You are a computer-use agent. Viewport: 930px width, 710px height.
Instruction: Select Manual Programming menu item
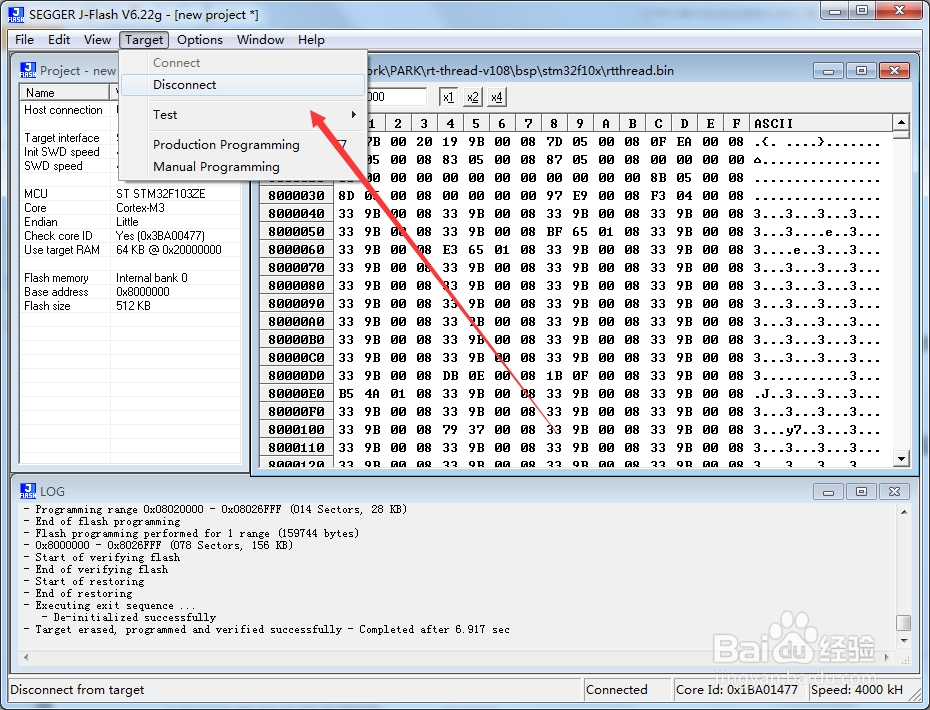coord(243,167)
